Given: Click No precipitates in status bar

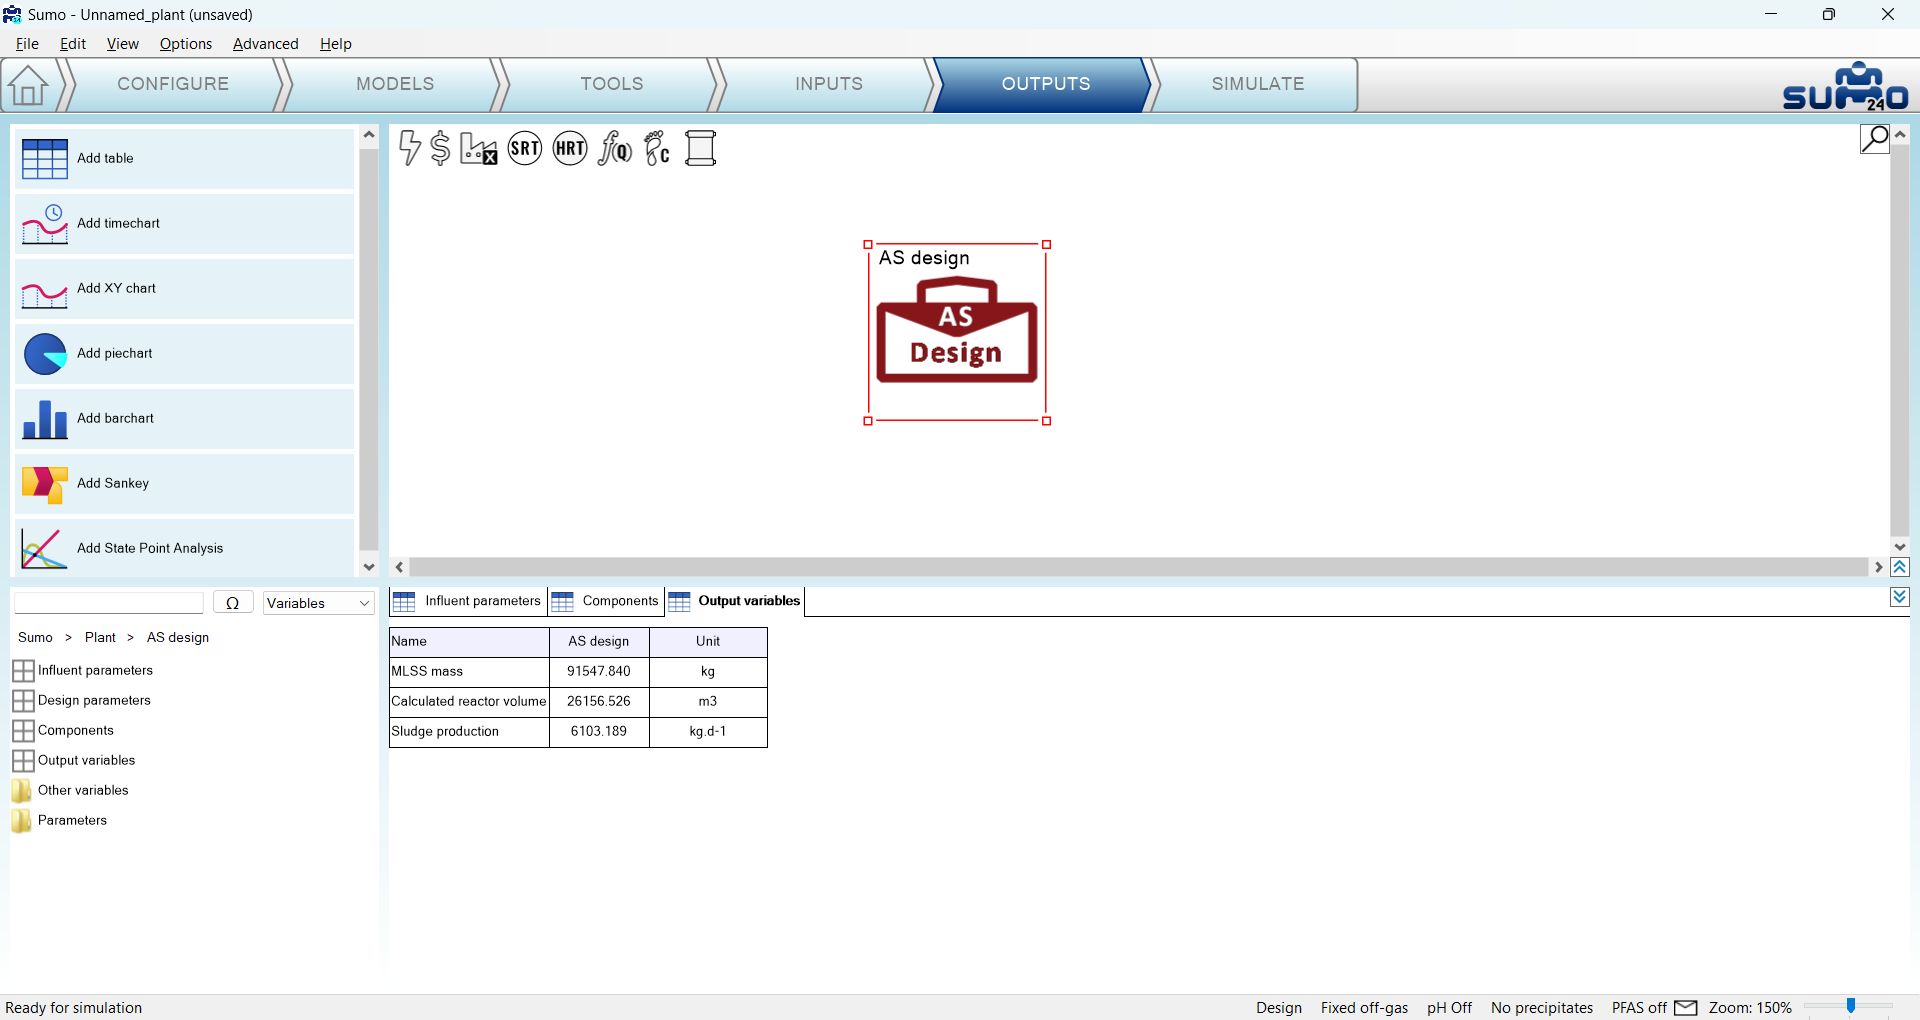Looking at the screenshot, I should 1542,1007.
